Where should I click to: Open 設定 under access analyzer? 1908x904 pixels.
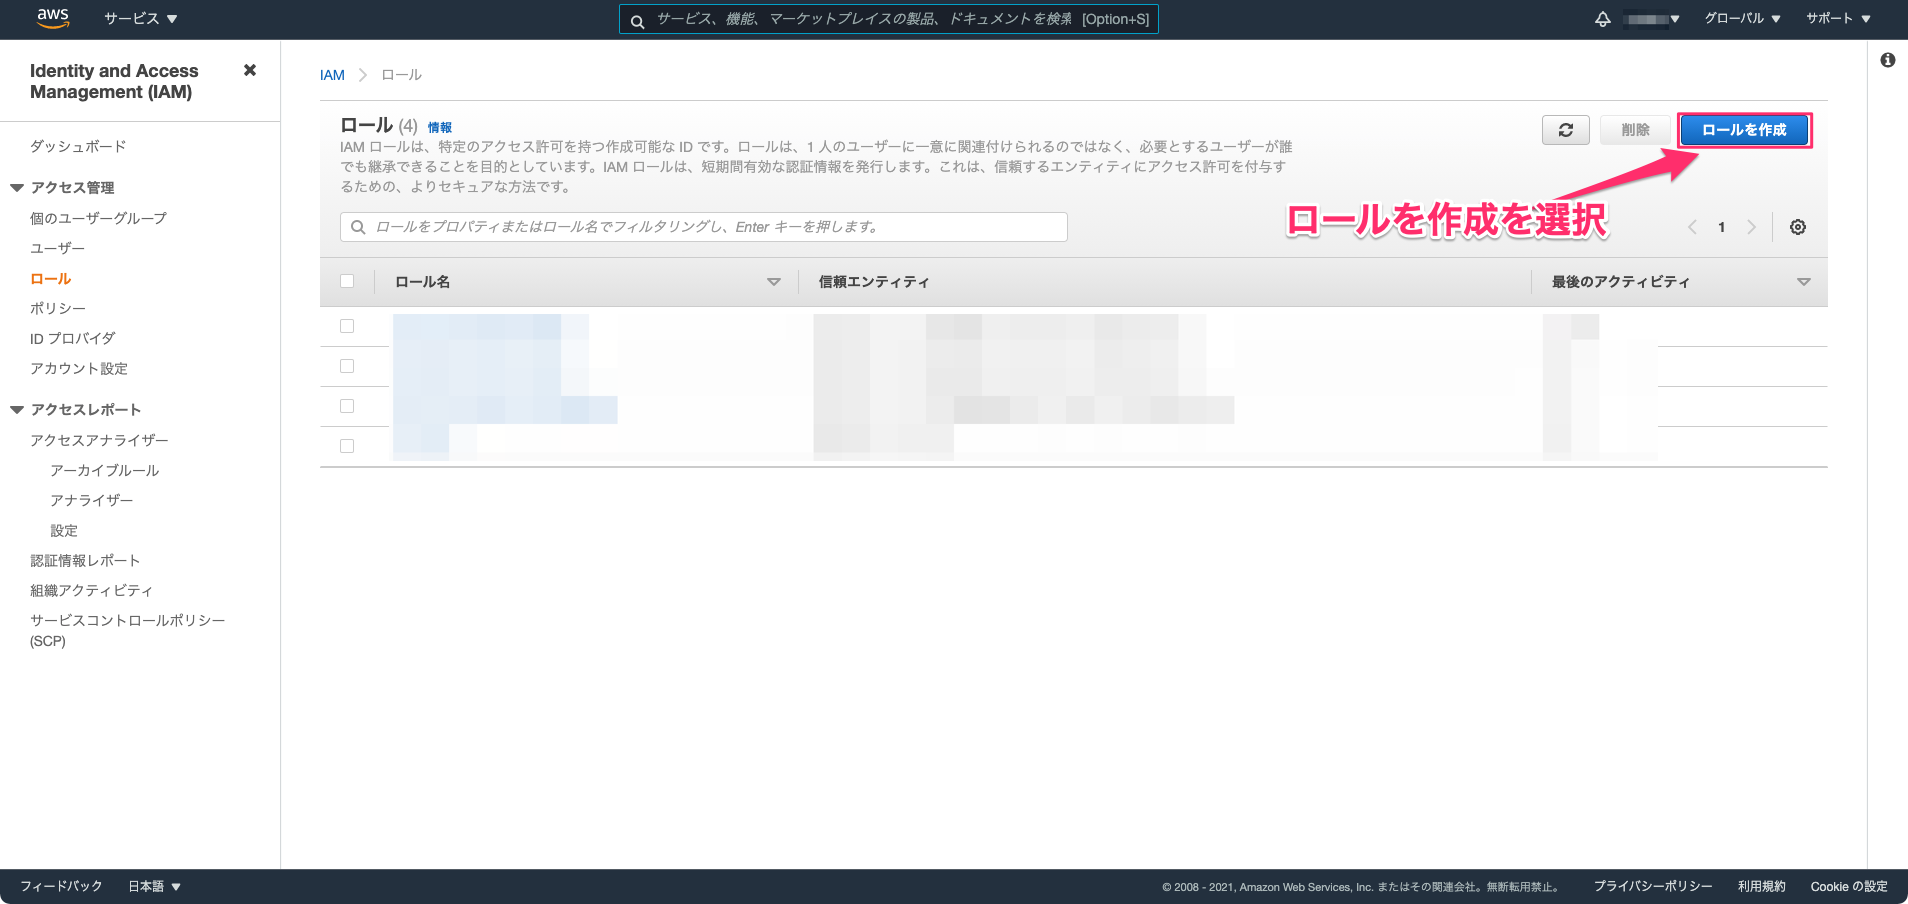coord(64,530)
